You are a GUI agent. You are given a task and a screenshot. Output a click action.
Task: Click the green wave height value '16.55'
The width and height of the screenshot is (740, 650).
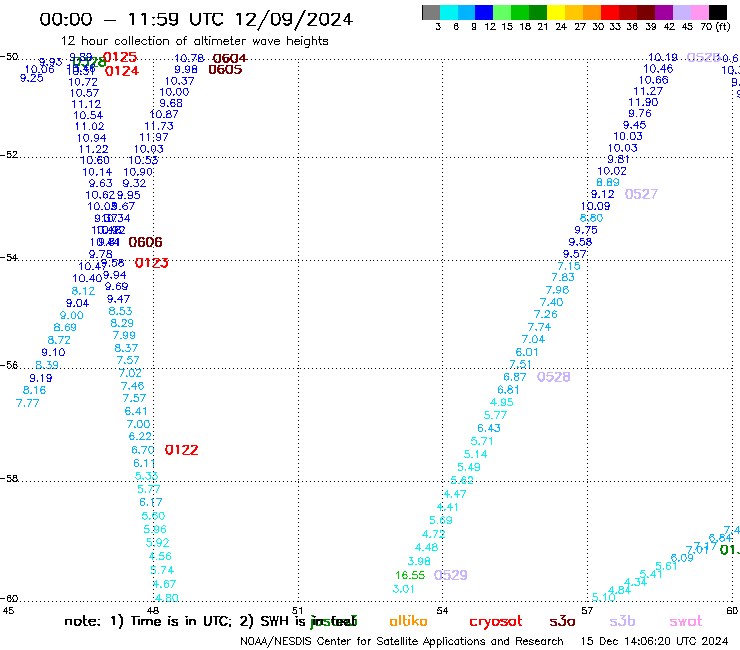click(x=410, y=575)
